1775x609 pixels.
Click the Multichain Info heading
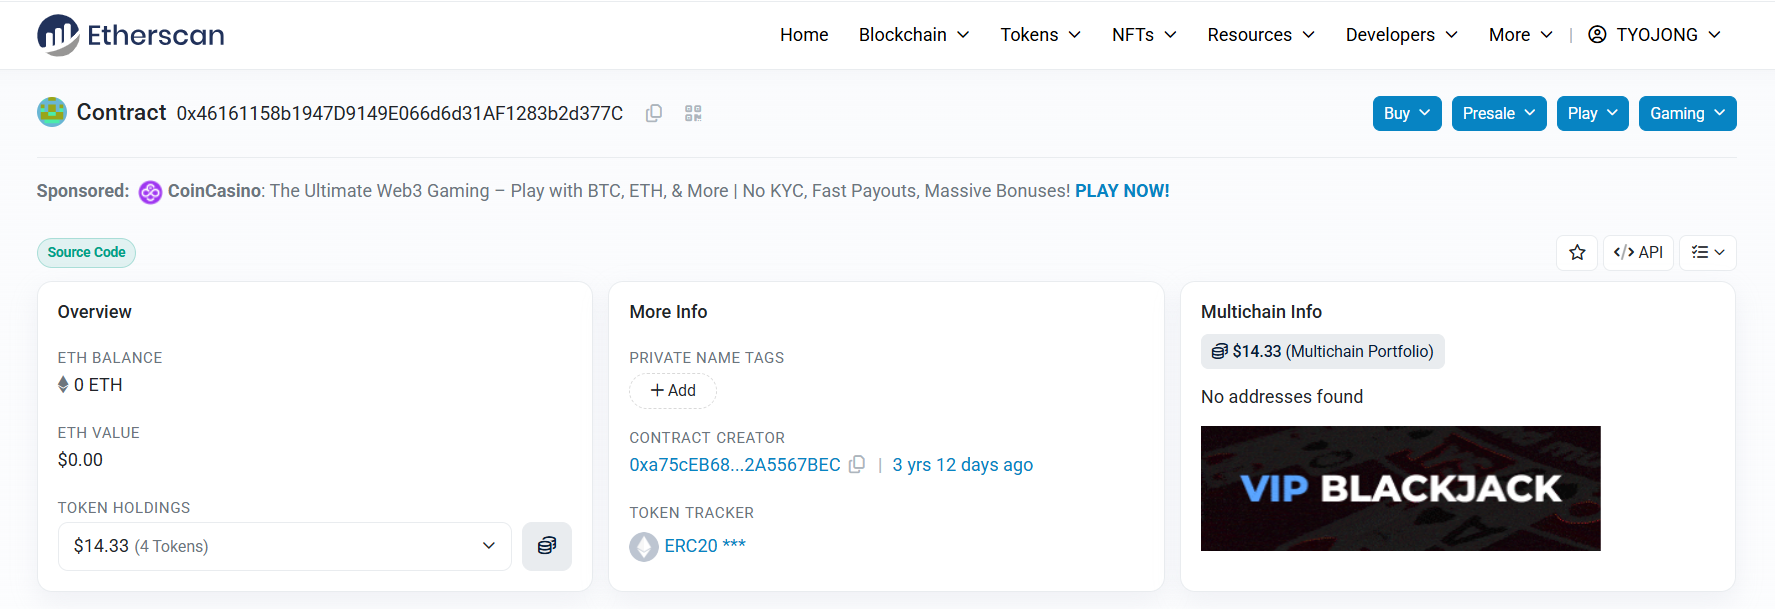(x=1261, y=312)
